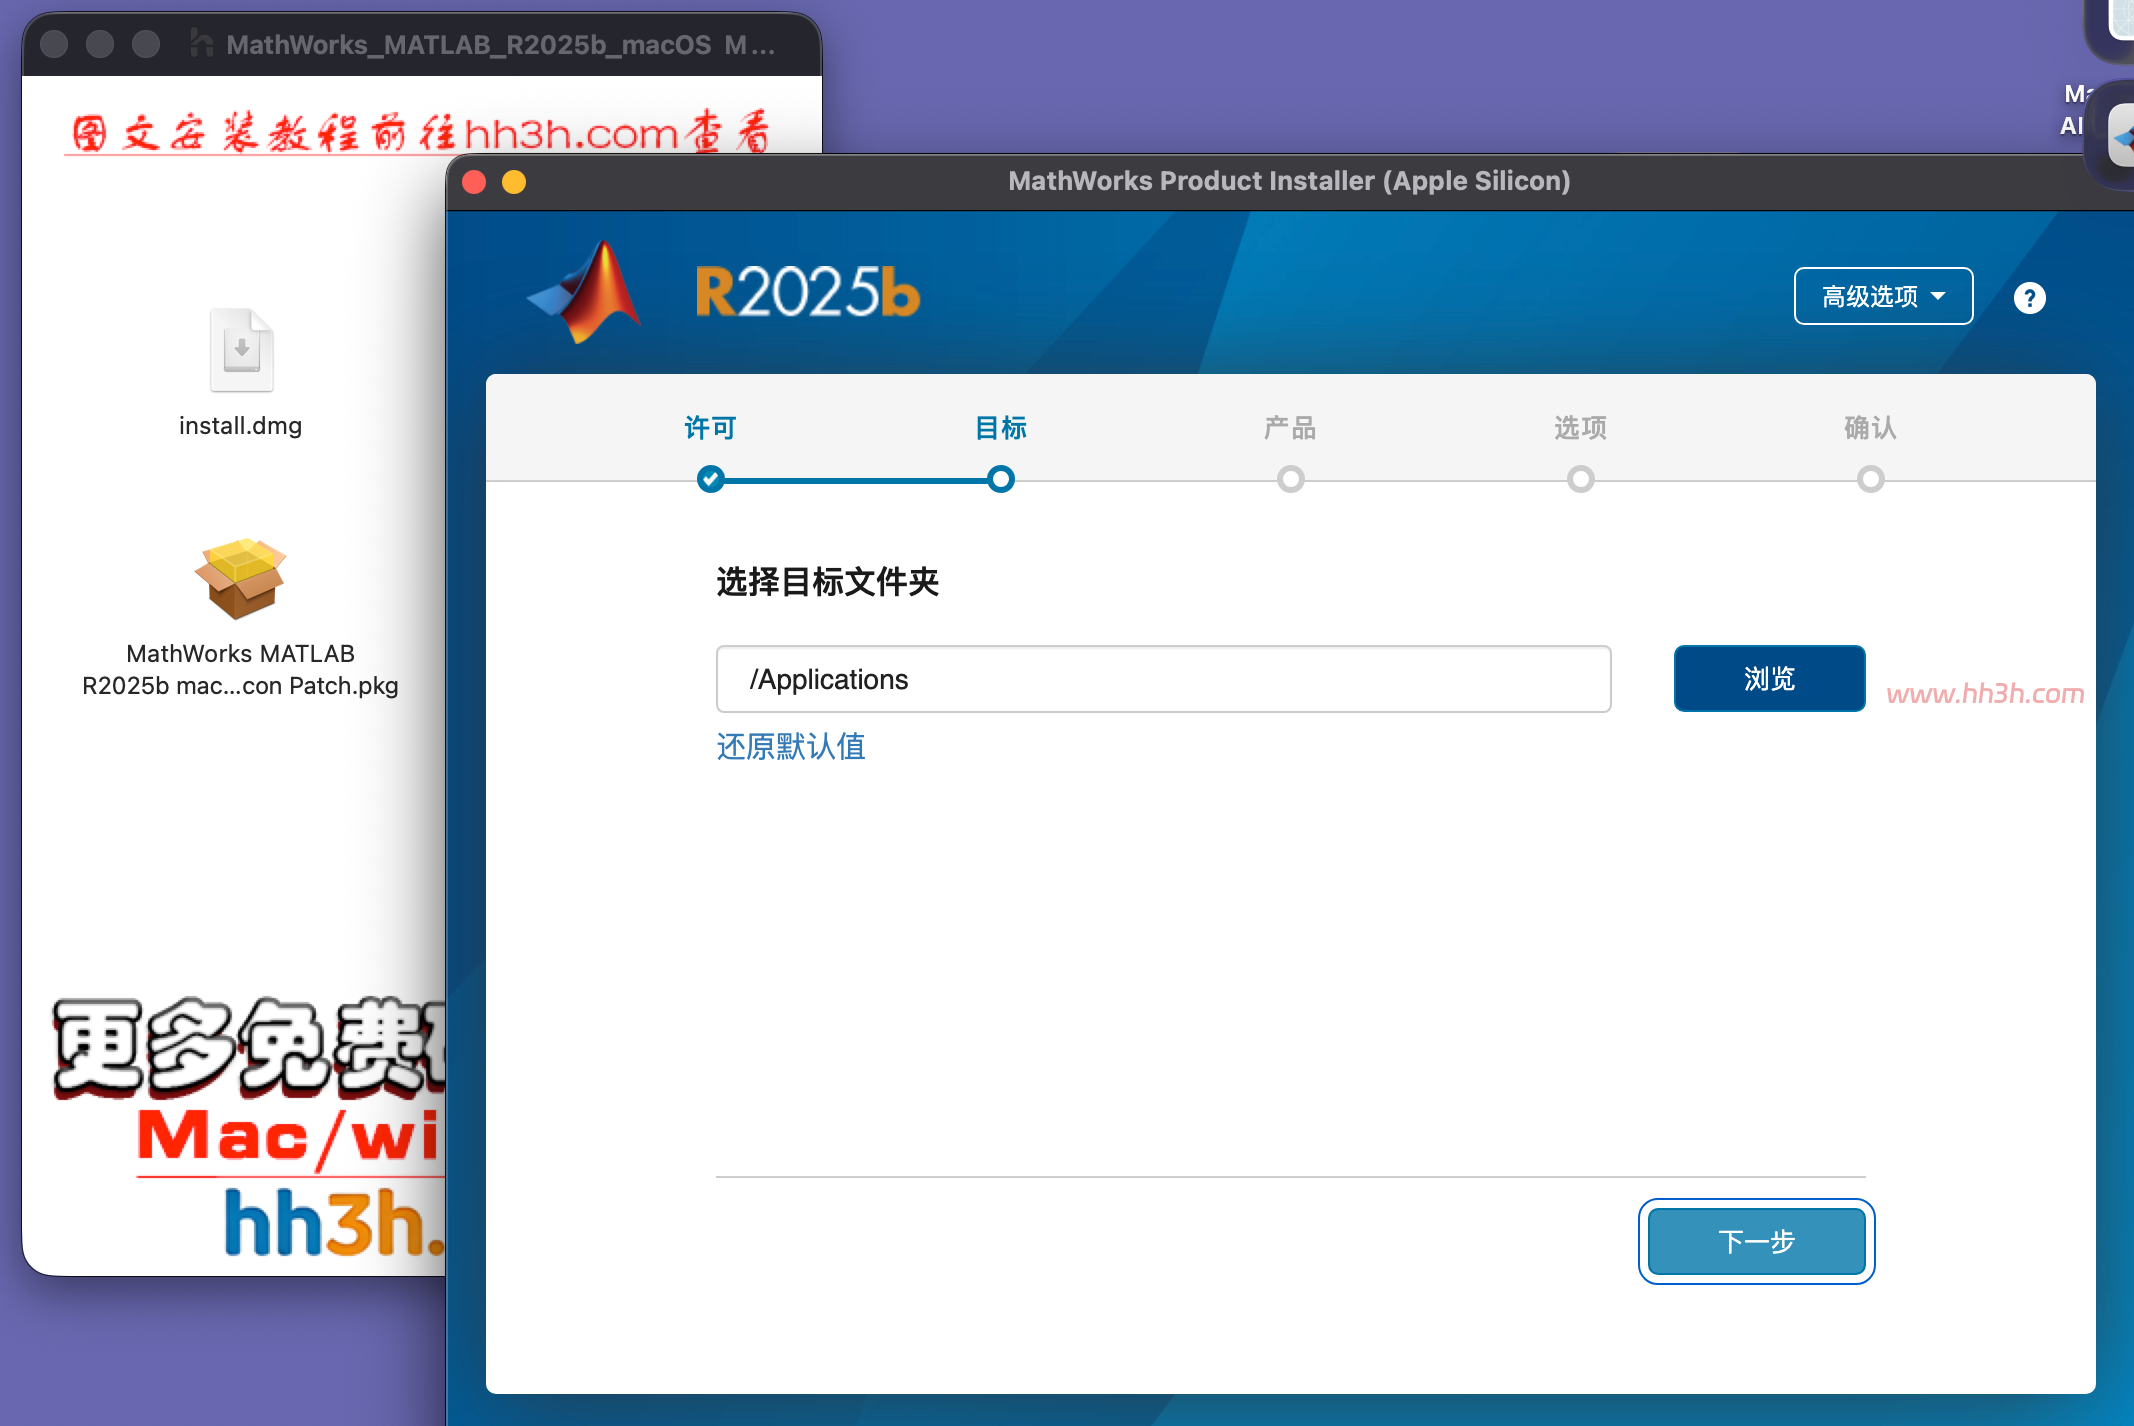Click the completed 许可 step marker
Screen dimensions: 2134x1426
coord(711,479)
